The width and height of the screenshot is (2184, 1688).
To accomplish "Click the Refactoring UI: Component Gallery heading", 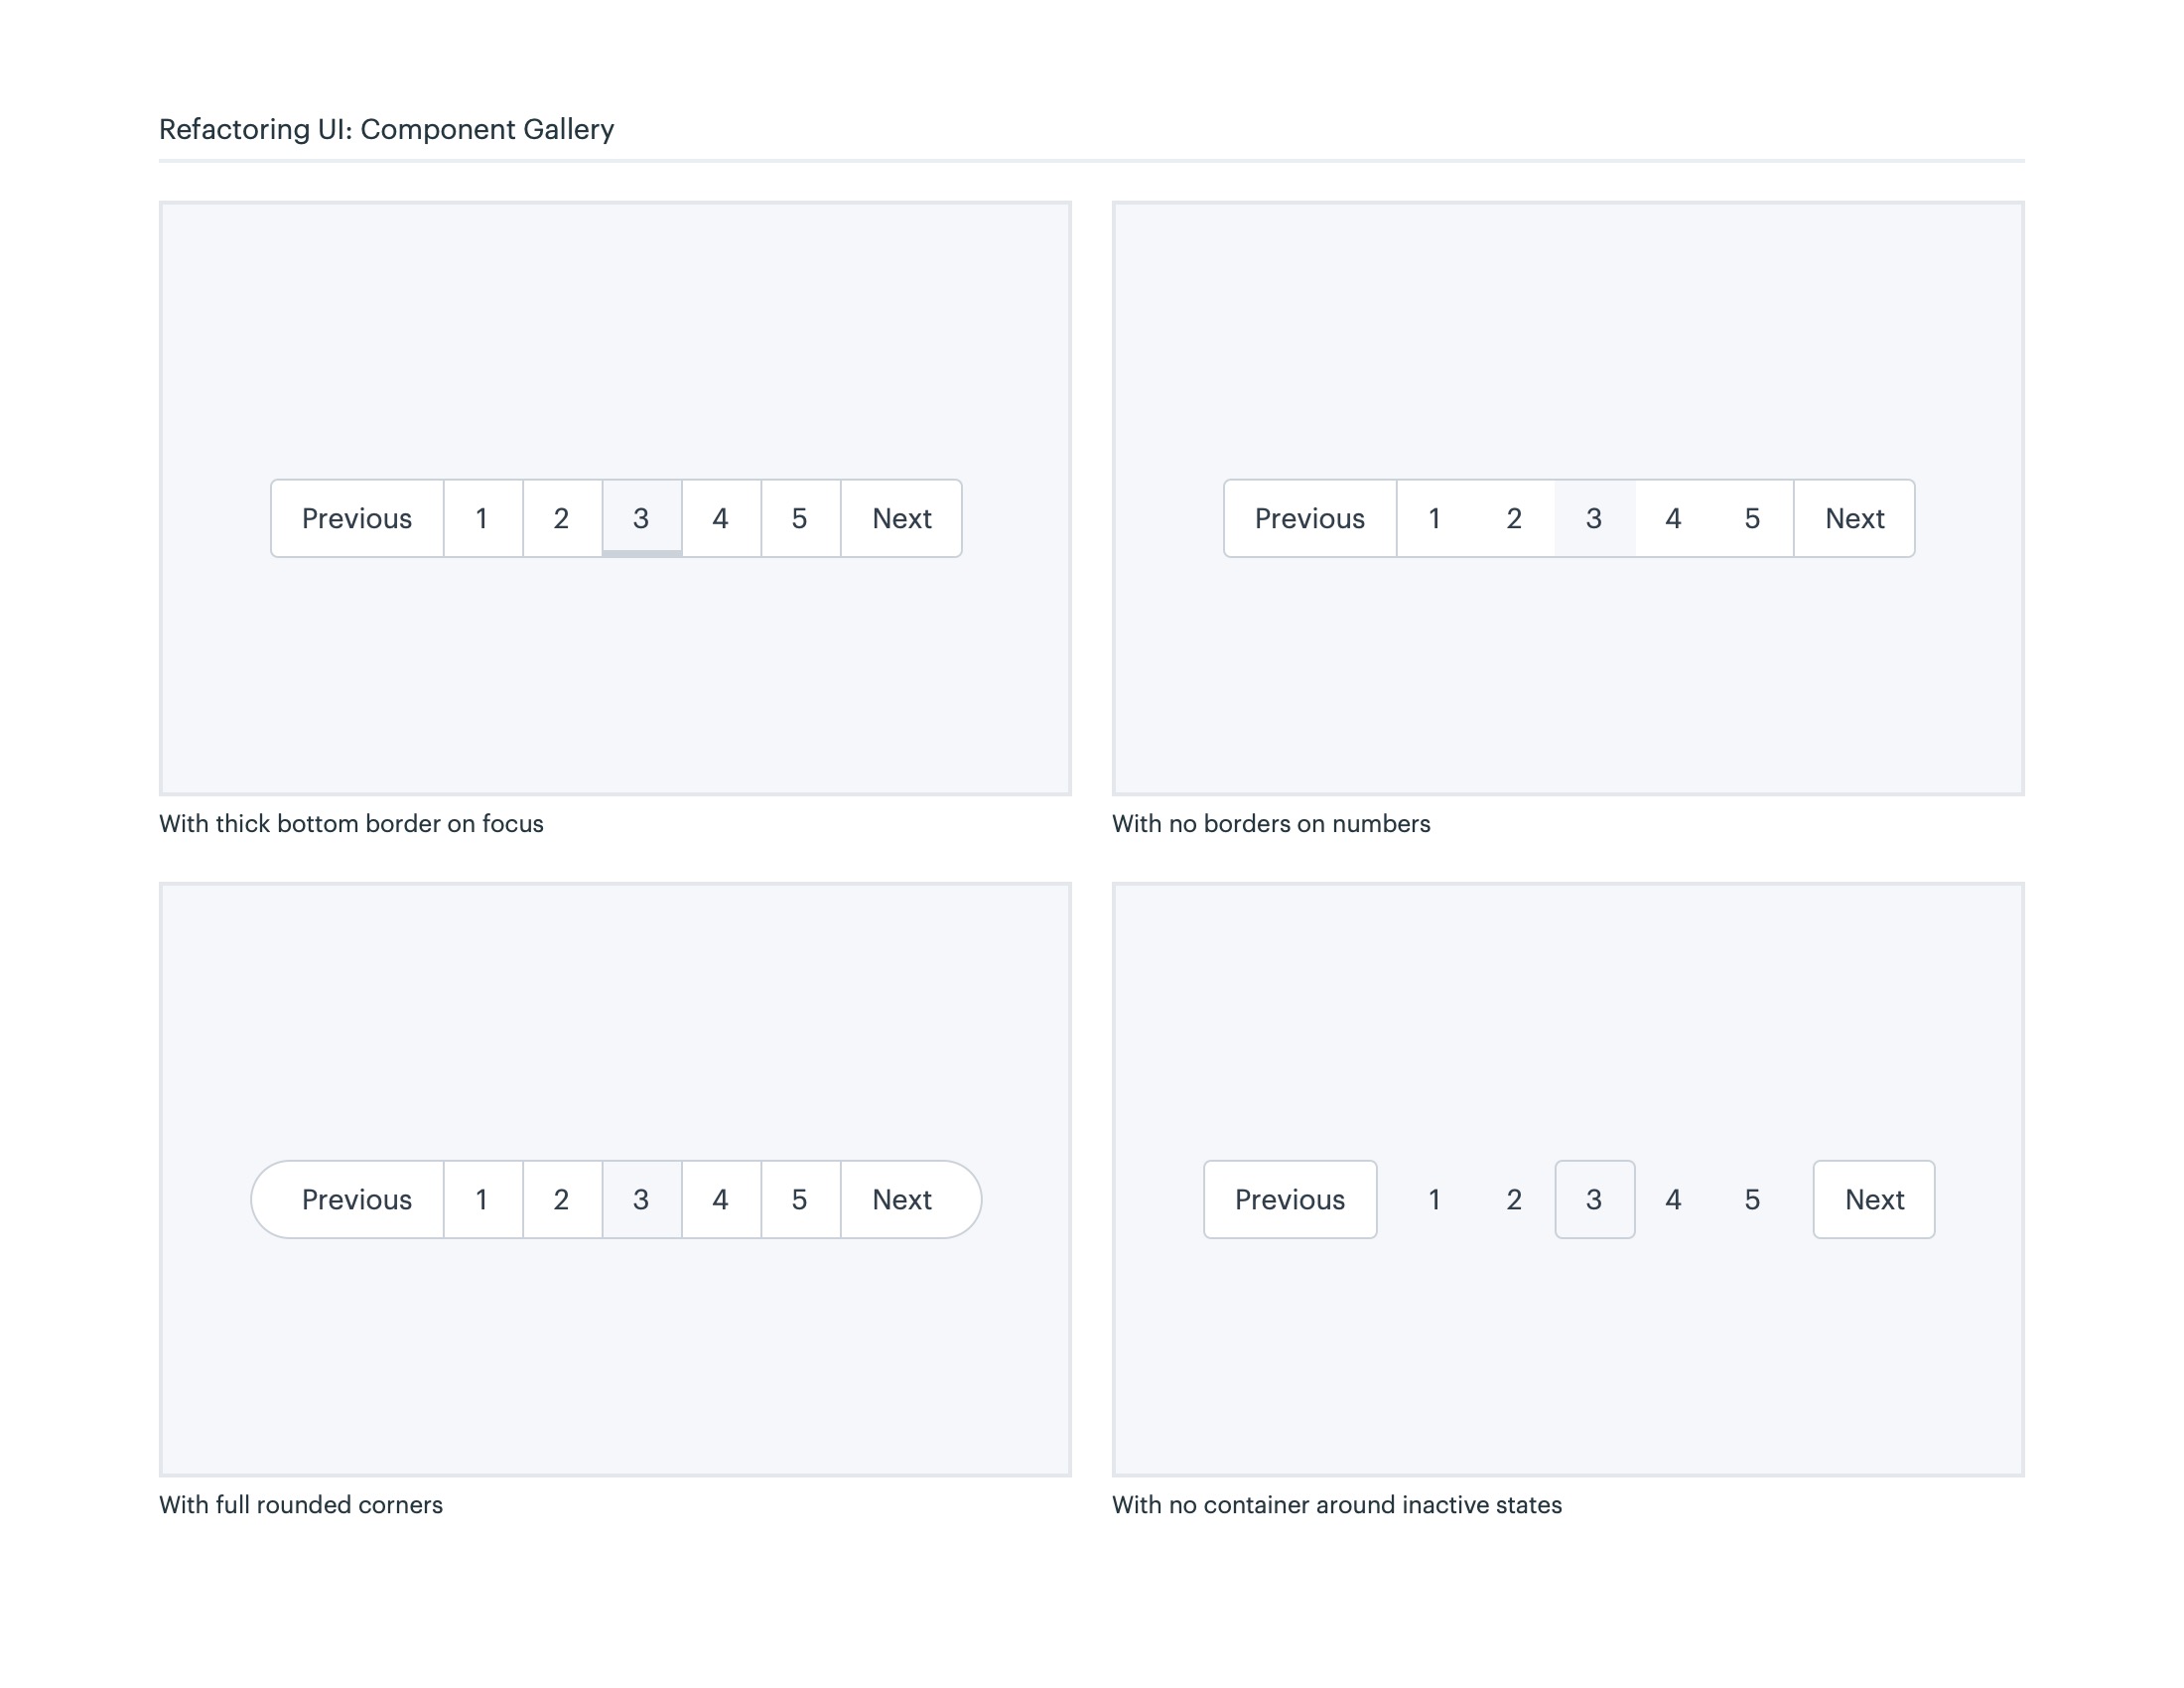I will [386, 129].
